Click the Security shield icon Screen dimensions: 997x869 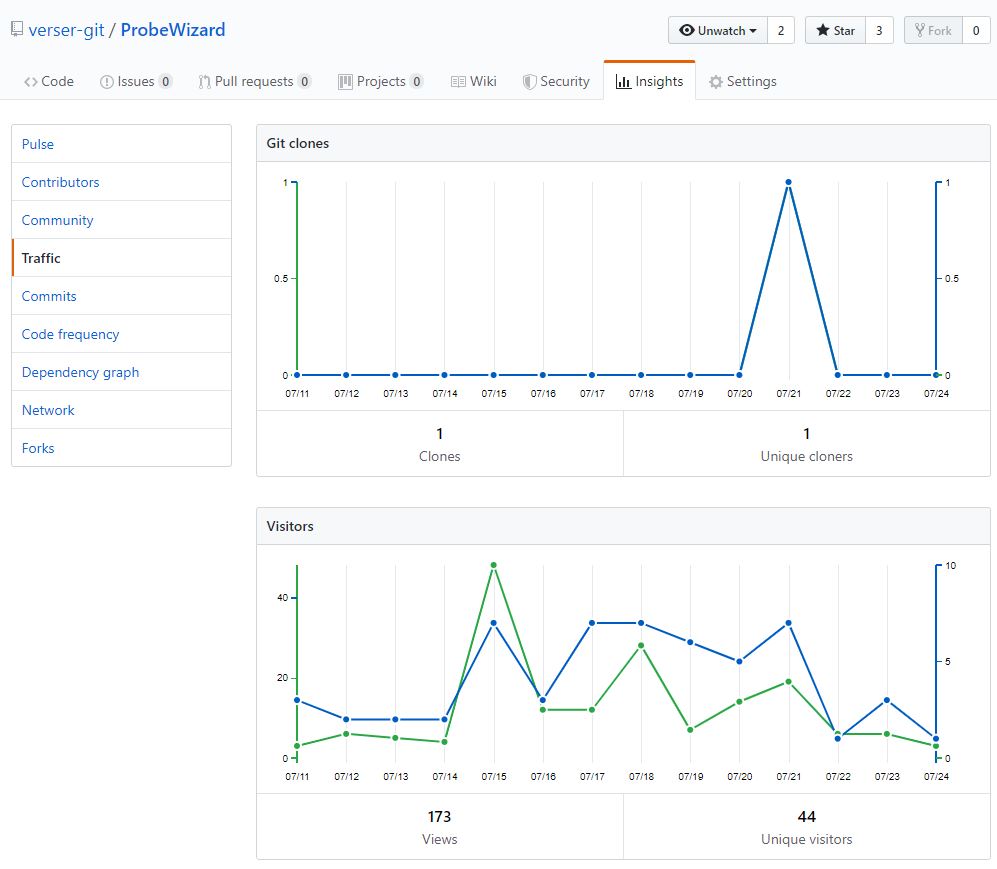(x=530, y=82)
